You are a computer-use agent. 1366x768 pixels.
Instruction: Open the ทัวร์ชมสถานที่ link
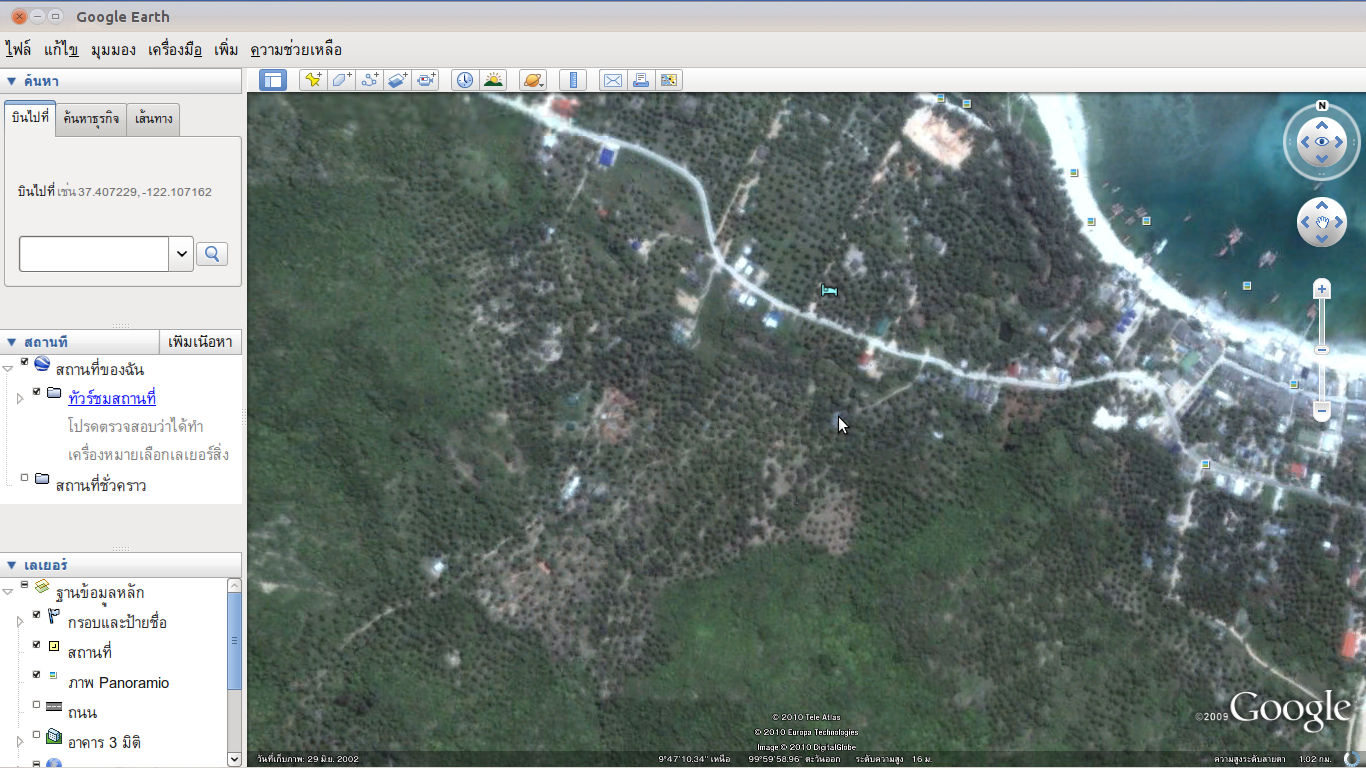(x=112, y=398)
